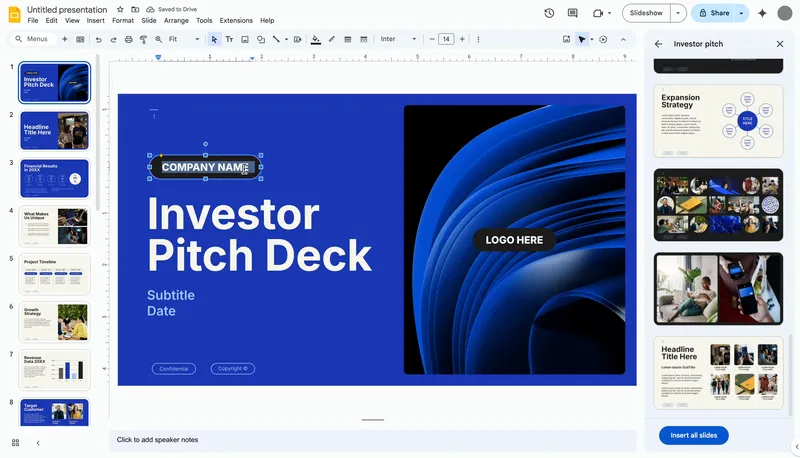Choose the 'Expansion Strategy' template slide
Screen dimensions: 800x458
click(718, 121)
